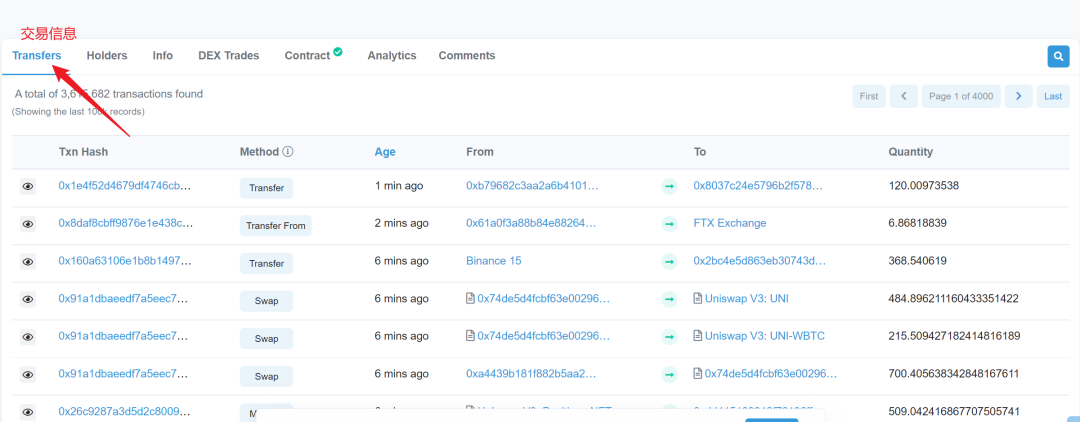This screenshot has width=1080, height=422.
Task: Click Transfer badge in the Binance 15 row
Action: pyautogui.click(x=267, y=264)
